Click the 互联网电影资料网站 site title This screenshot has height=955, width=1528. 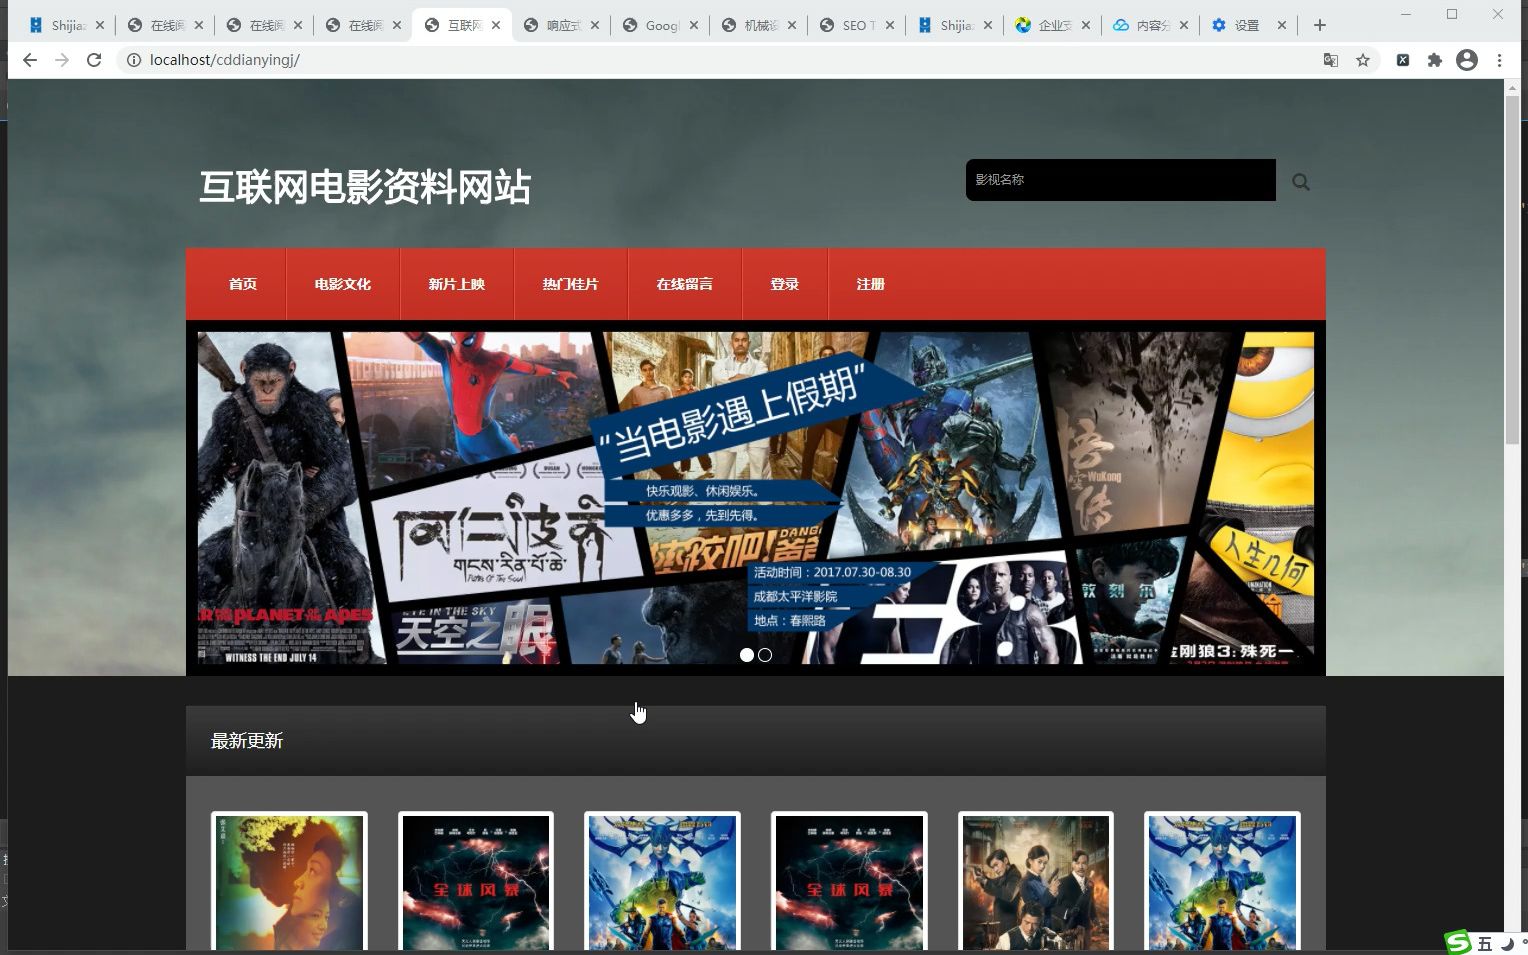(x=365, y=187)
